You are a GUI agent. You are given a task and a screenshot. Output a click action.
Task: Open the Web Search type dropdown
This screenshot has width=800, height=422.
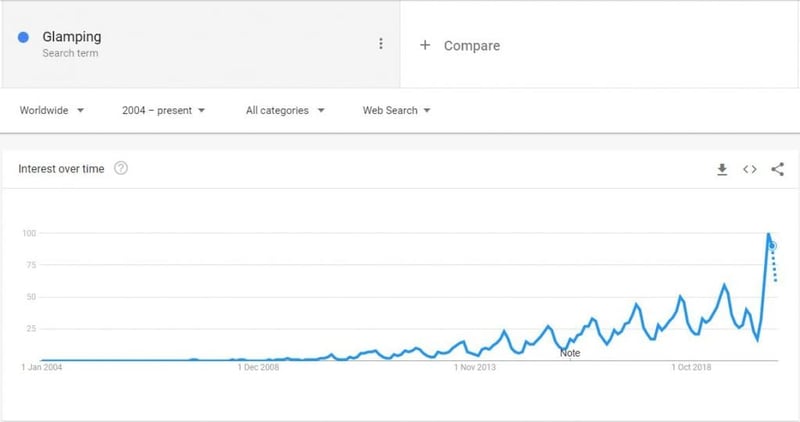point(396,110)
